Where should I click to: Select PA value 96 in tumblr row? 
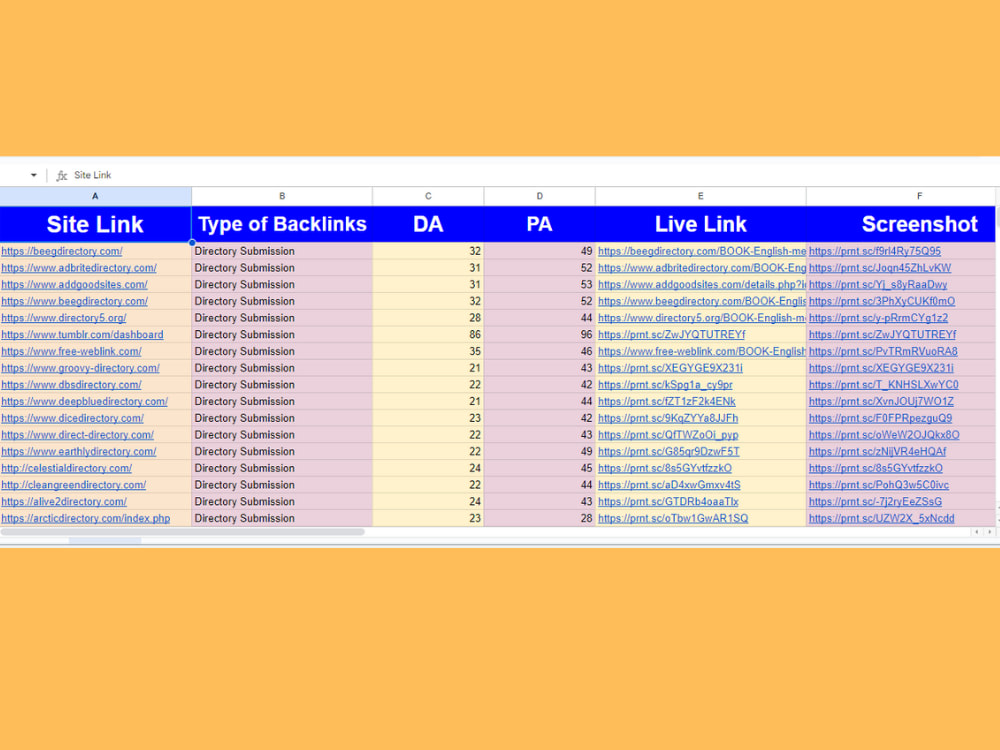point(540,334)
